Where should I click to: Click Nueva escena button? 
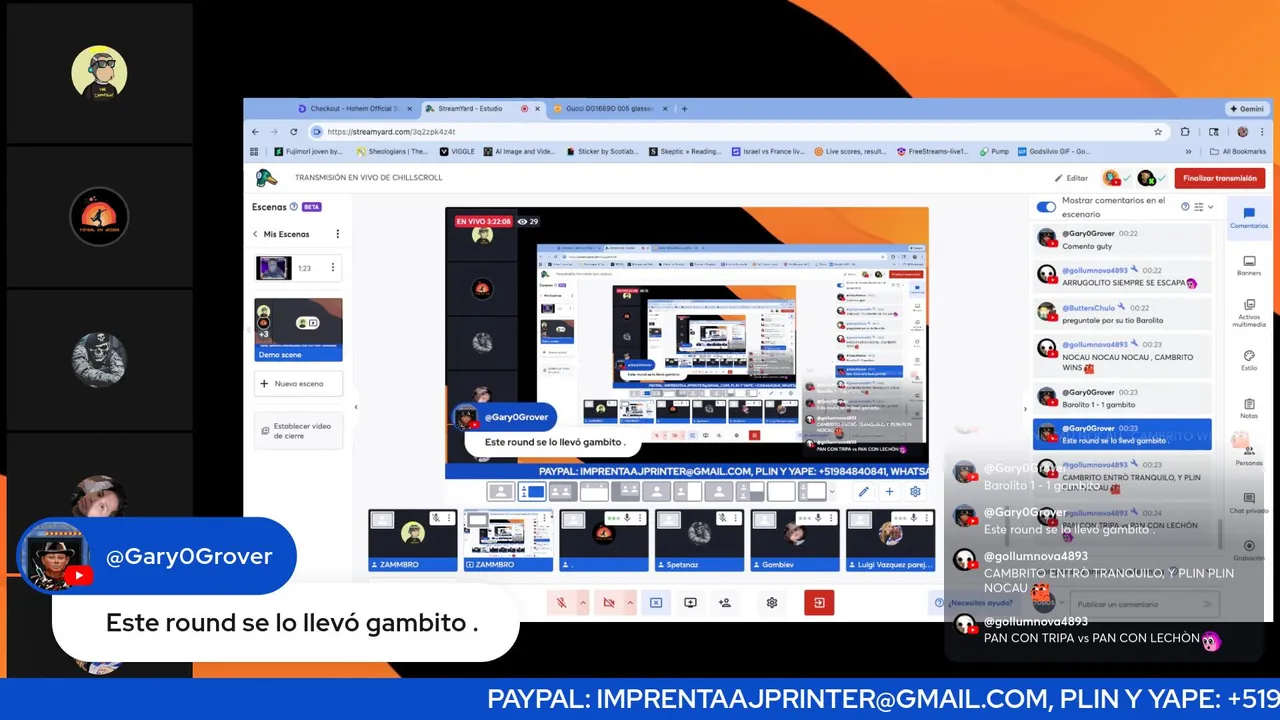(298, 383)
